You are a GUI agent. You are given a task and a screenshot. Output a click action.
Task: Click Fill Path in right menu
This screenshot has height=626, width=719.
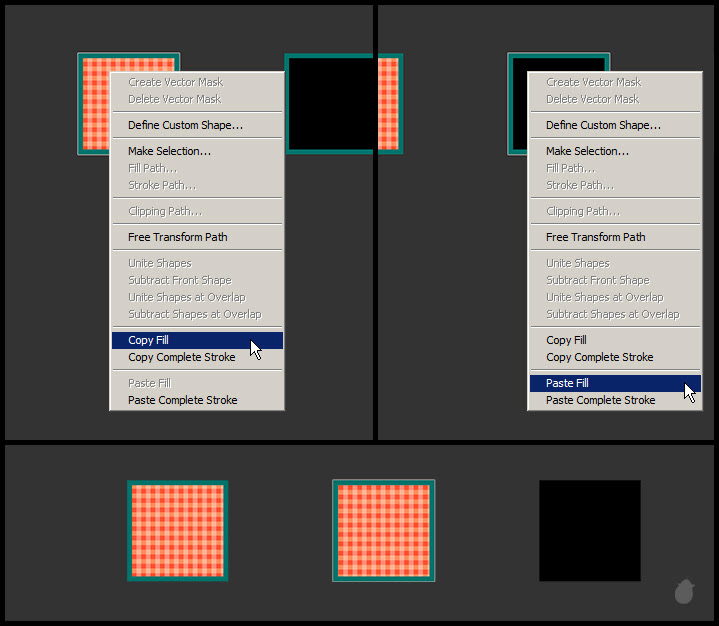tap(615, 168)
